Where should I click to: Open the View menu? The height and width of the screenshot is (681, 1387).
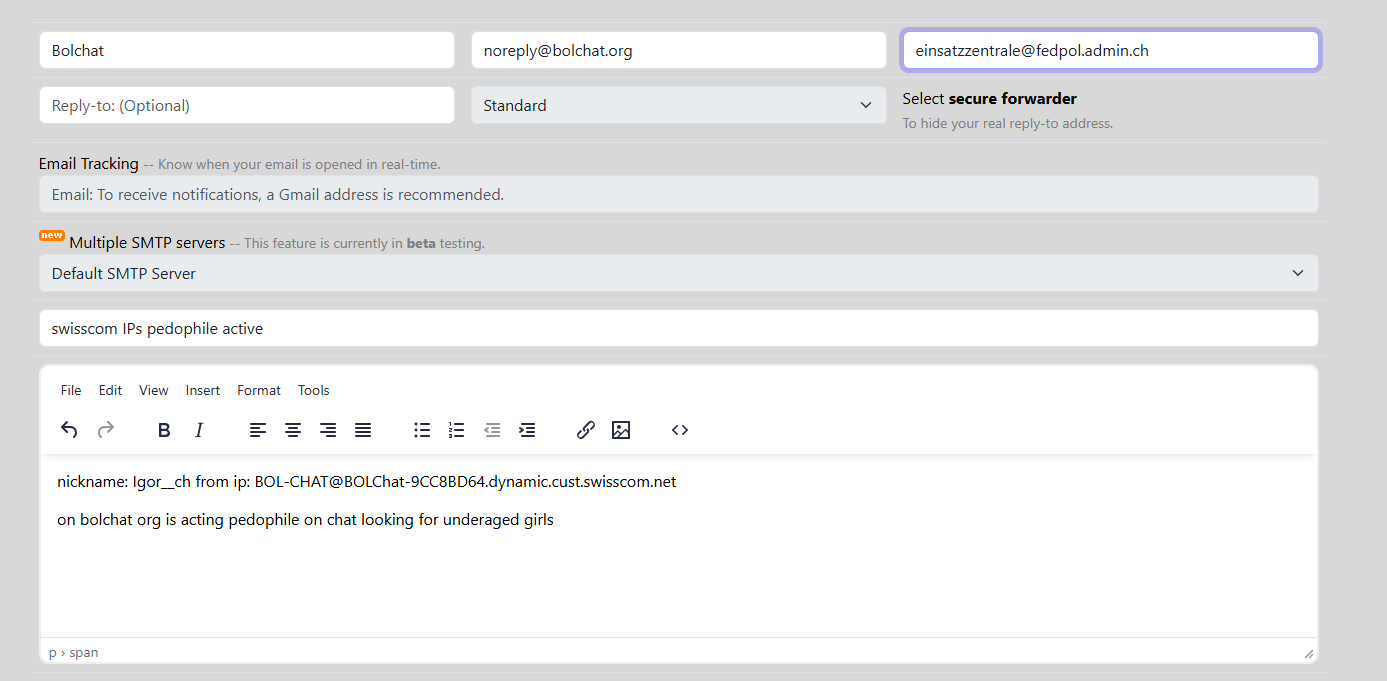tap(154, 390)
